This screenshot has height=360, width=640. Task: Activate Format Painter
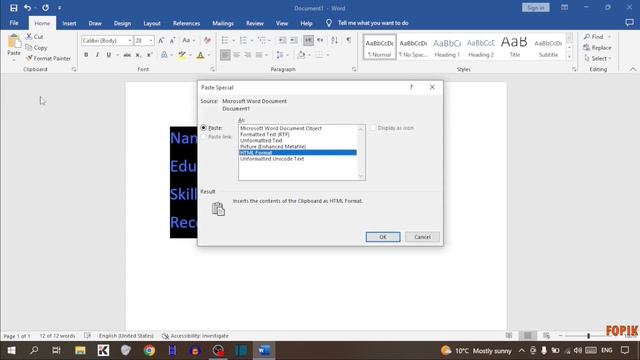tap(48, 58)
